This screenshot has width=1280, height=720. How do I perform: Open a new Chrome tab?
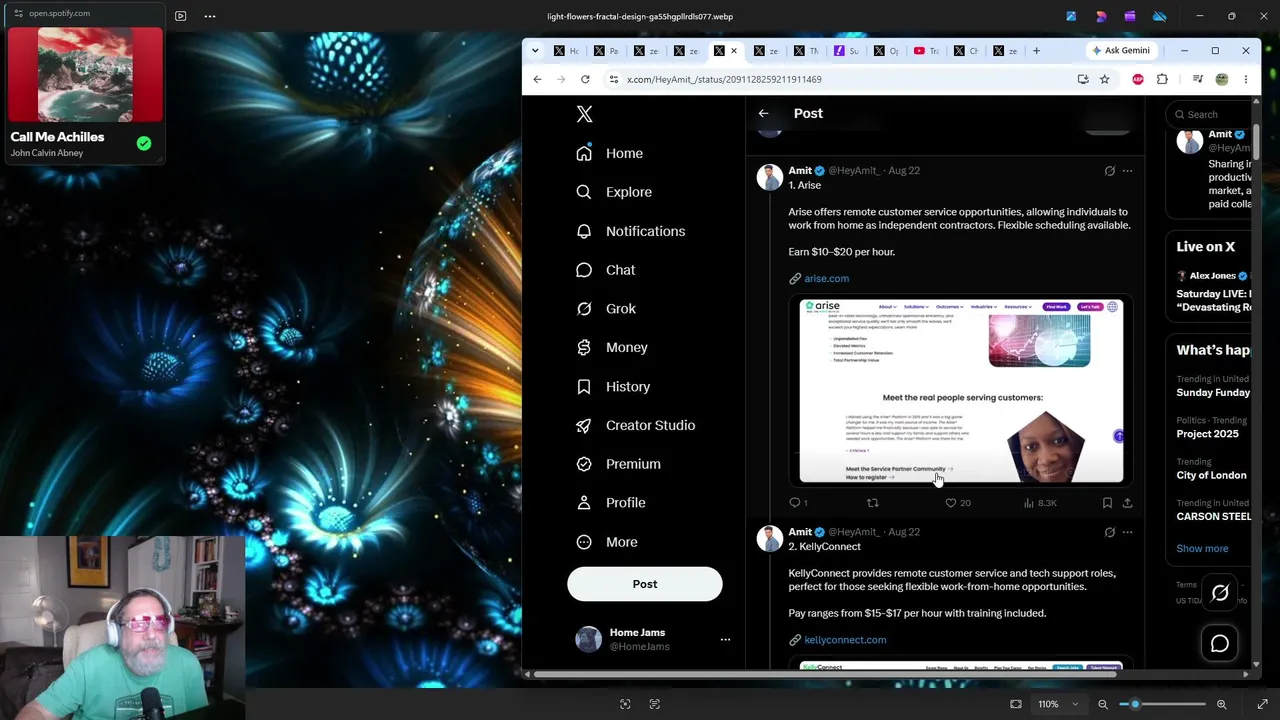[1036, 51]
